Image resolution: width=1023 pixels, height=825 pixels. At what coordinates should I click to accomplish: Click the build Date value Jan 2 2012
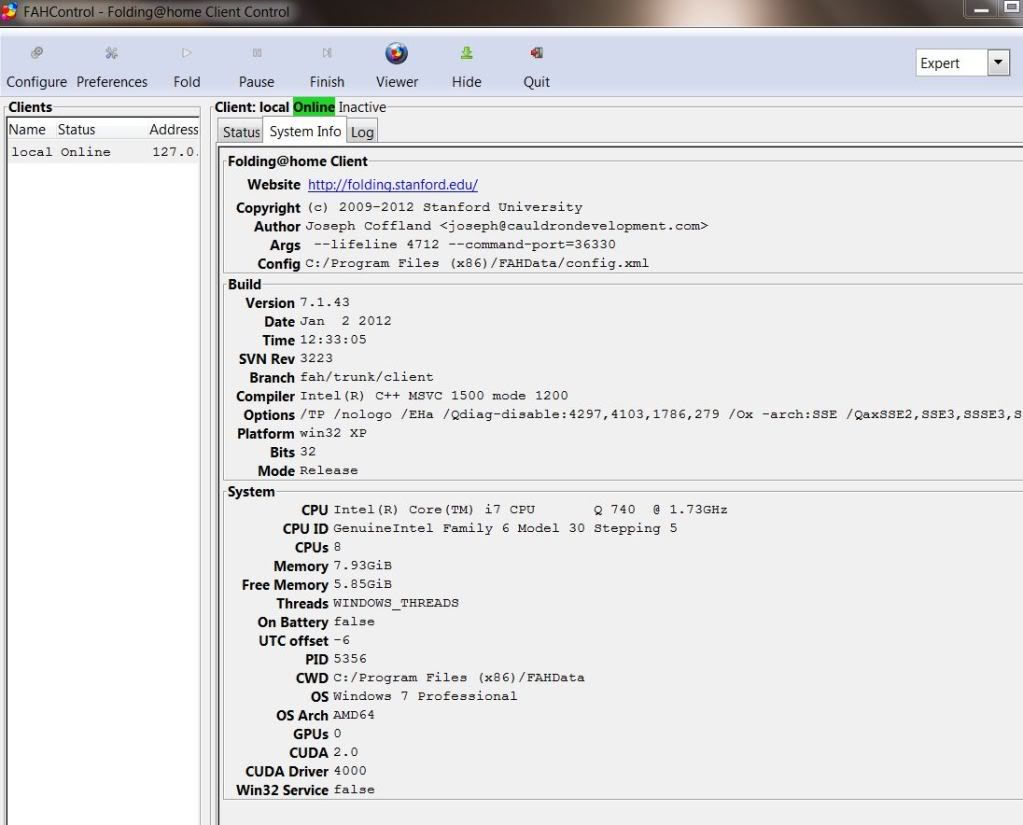click(x=345, y=322)
